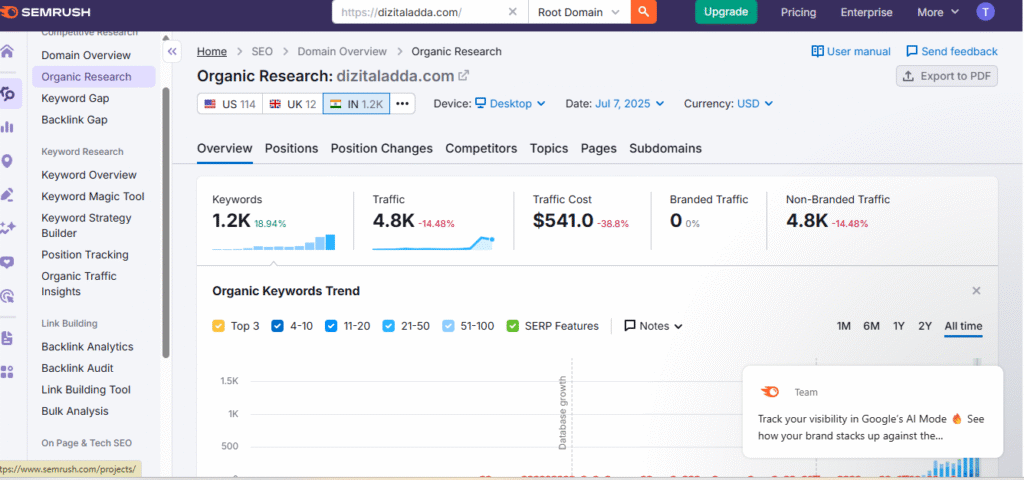
Task: Open Domain Overview in sidebar
Action: coord(86,56)
